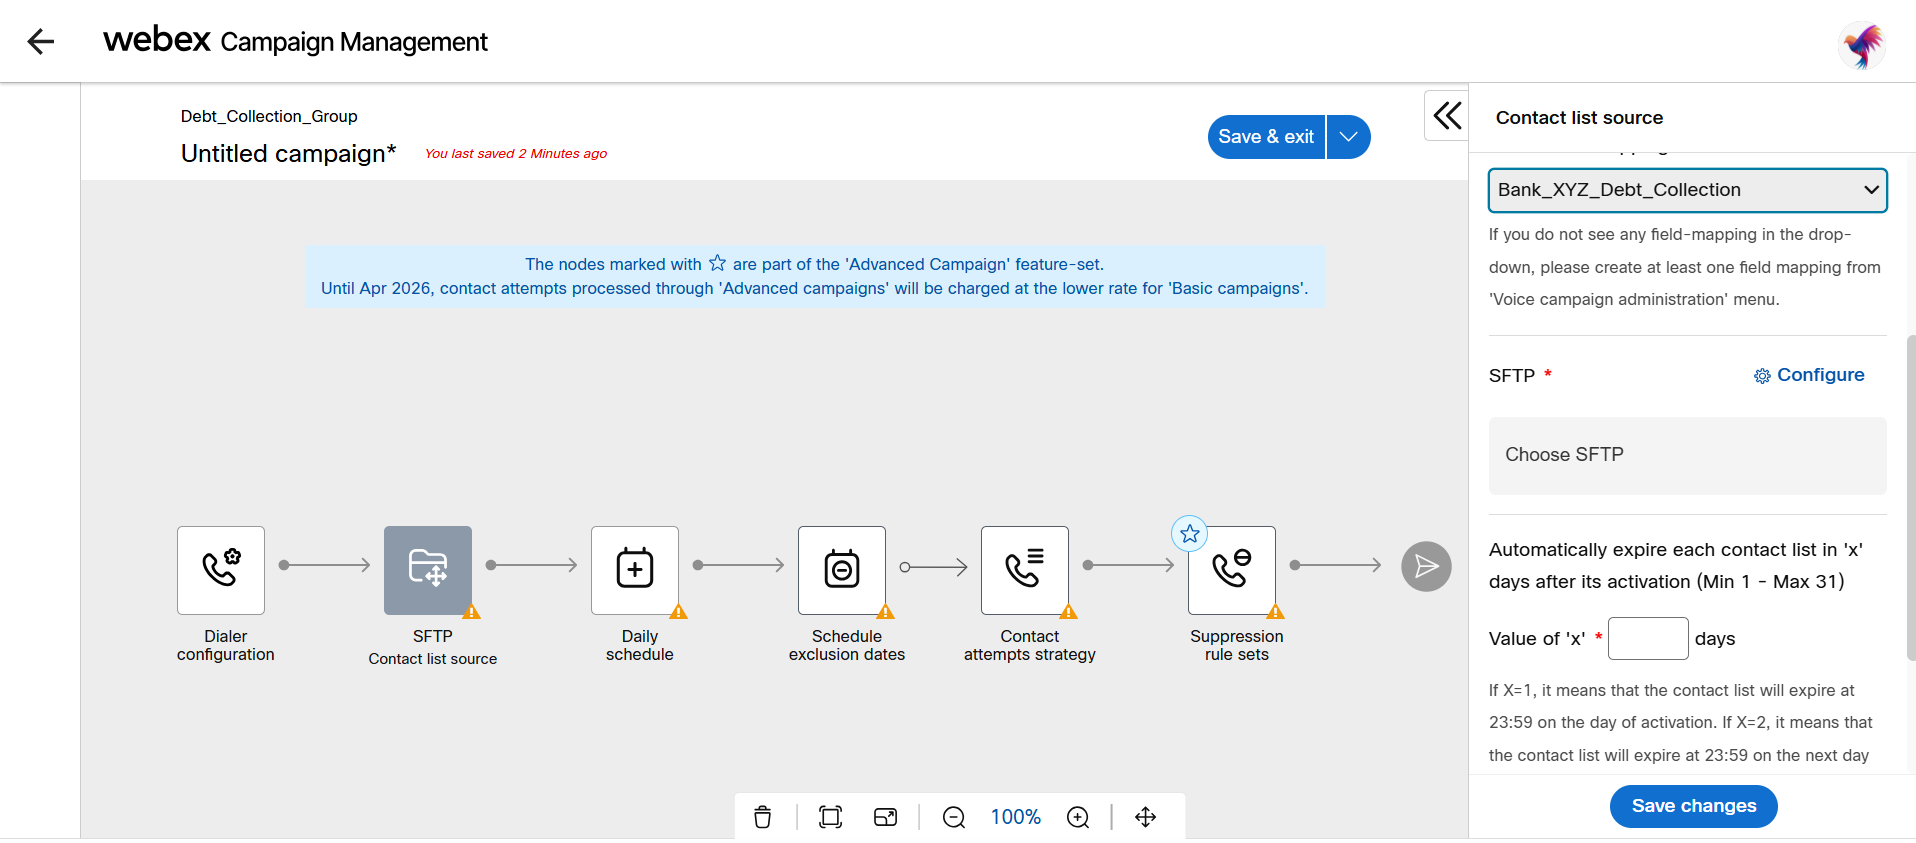Open the Daily schedule node
Viewport: 1916px width, 843px height.
pyautogui.click(x=635, y=570)
